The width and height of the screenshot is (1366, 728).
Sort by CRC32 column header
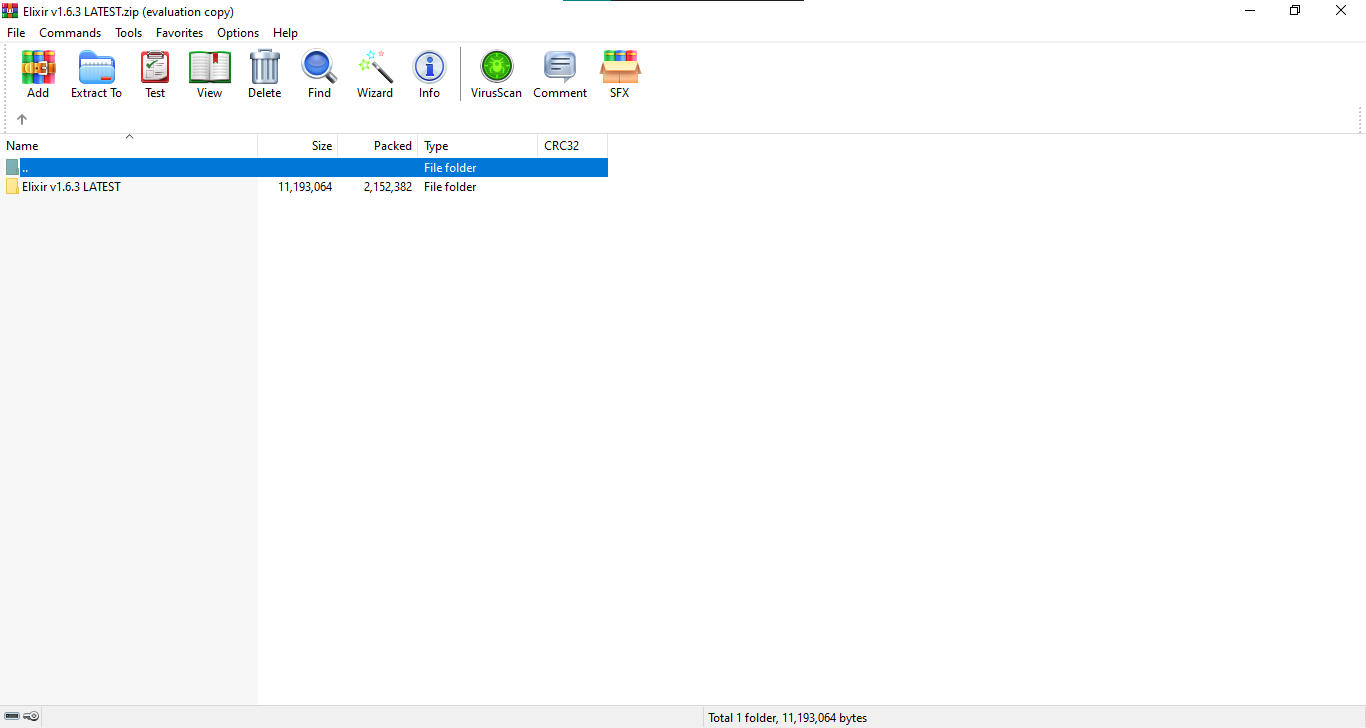coord(573,146)
